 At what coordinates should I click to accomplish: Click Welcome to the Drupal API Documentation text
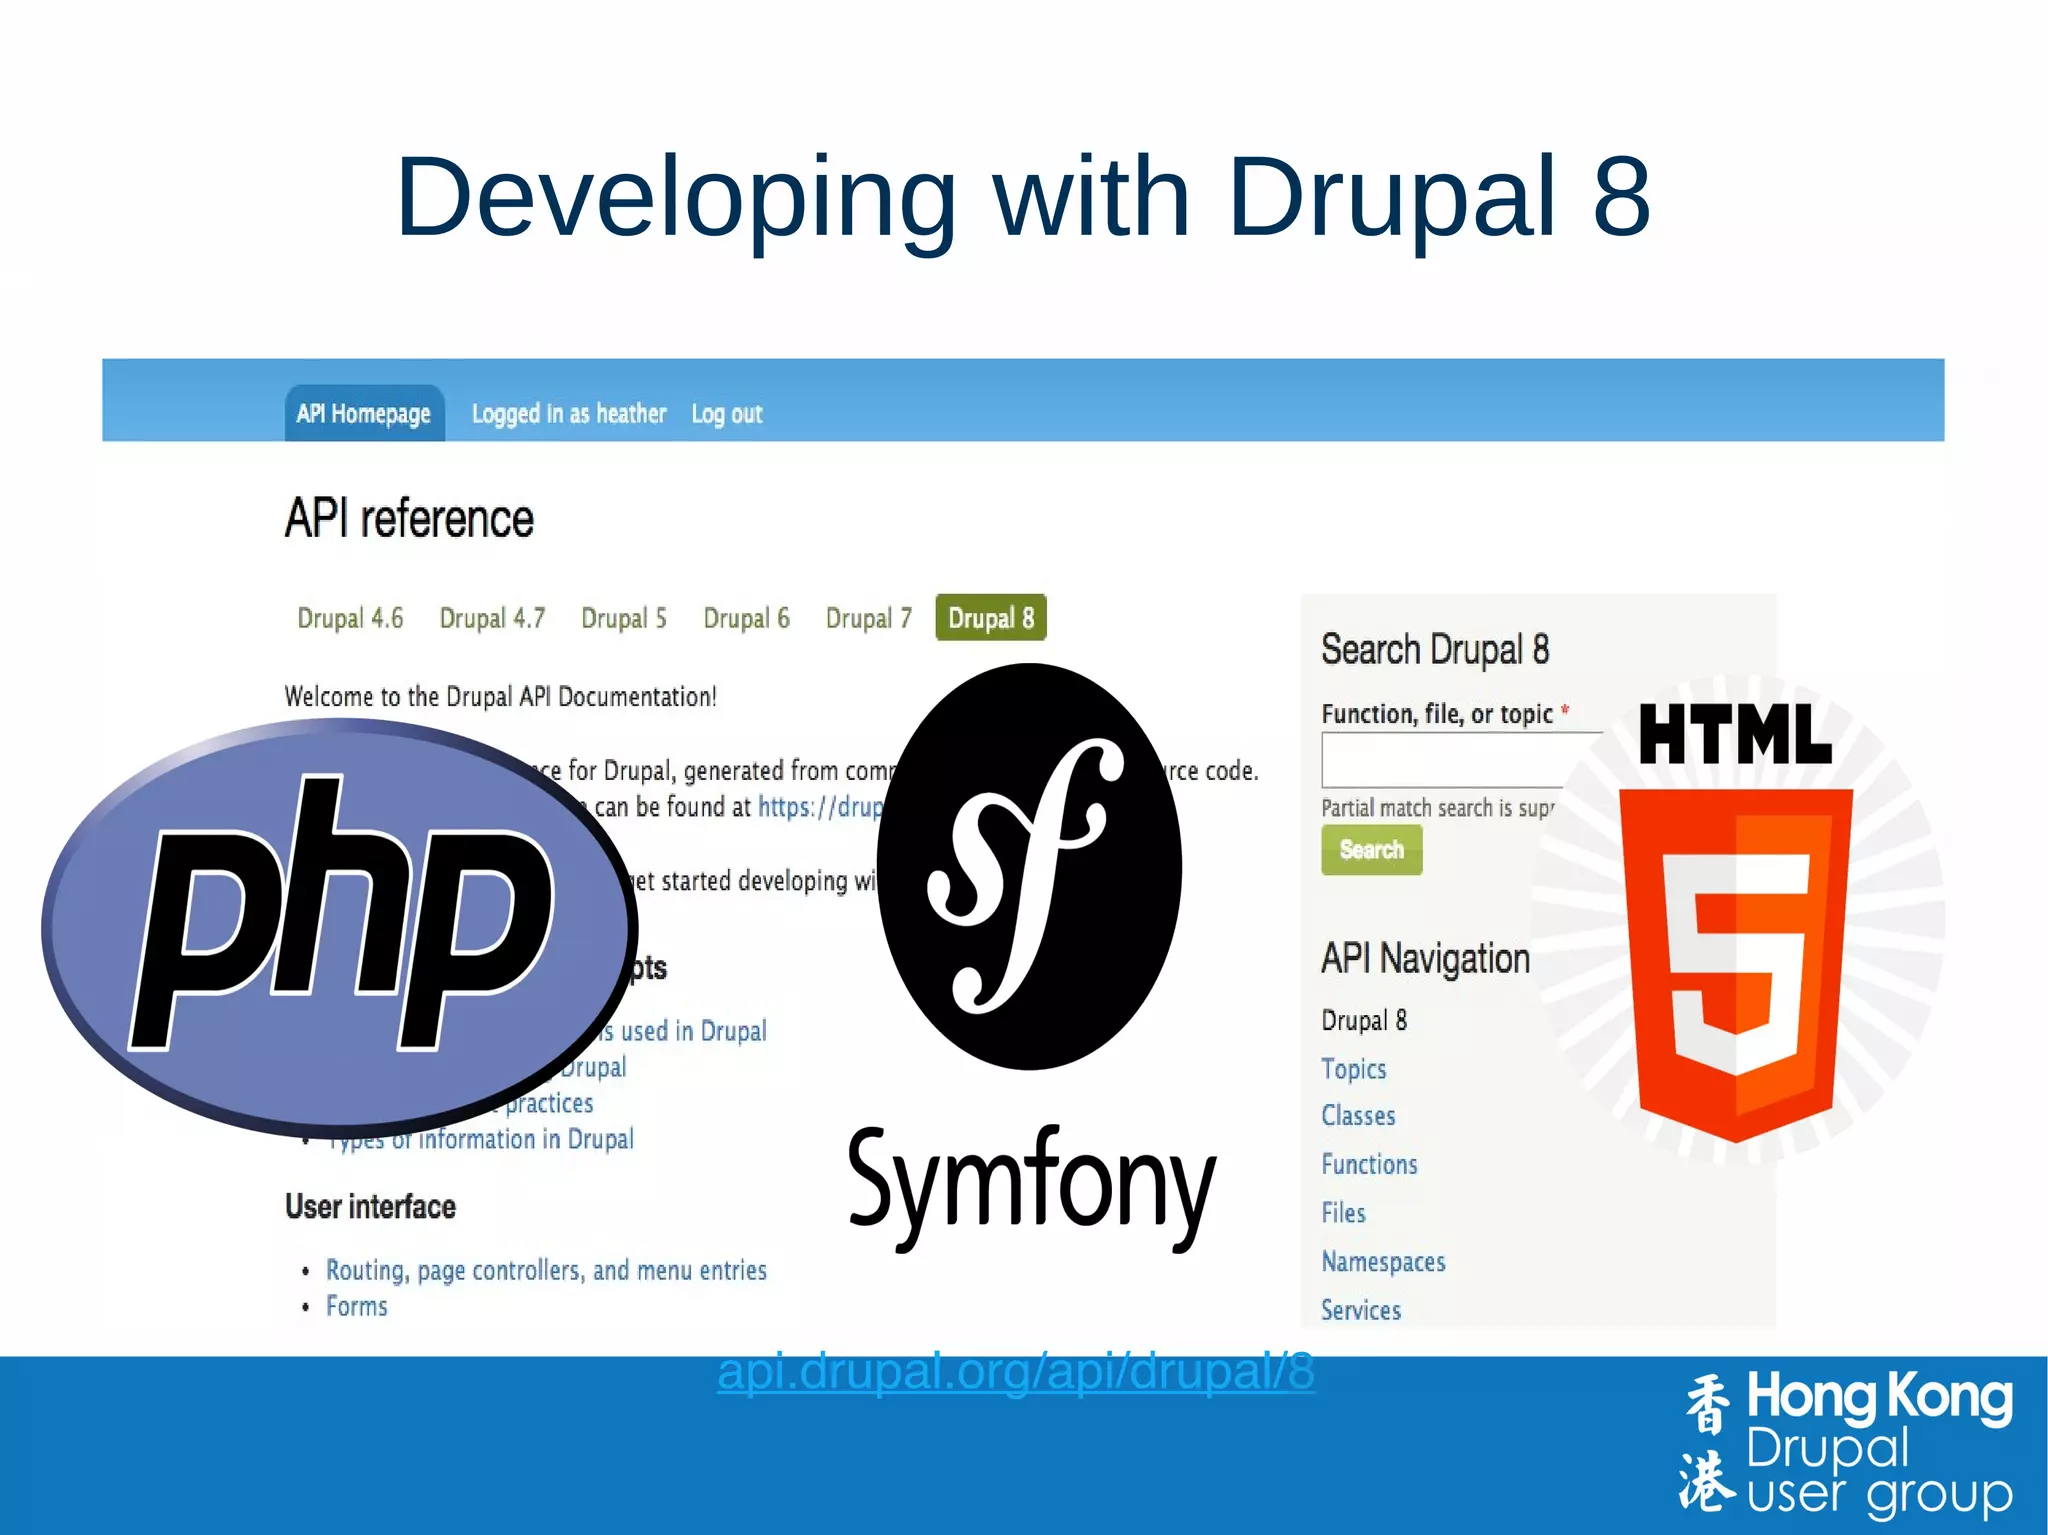[x=500, y=696]
